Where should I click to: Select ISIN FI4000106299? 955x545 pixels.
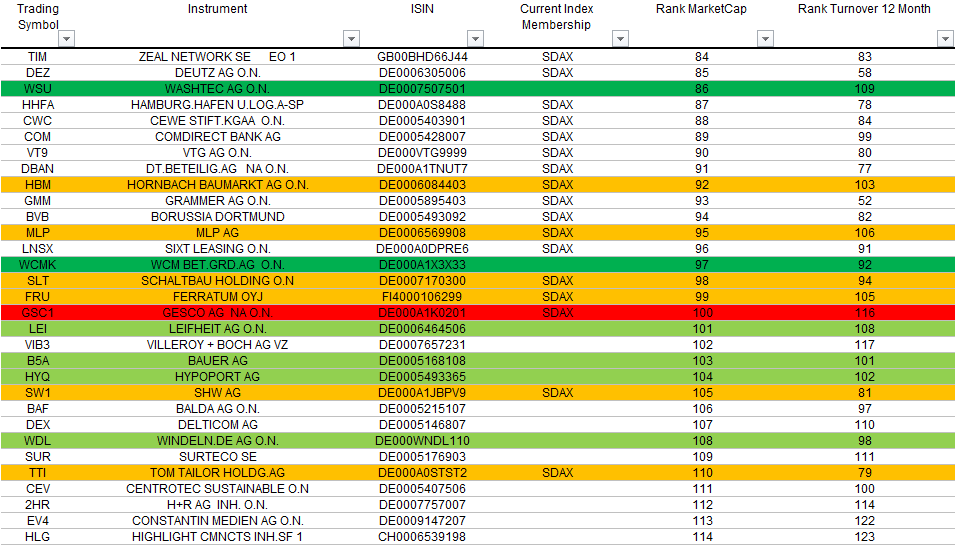click(422, 297)
